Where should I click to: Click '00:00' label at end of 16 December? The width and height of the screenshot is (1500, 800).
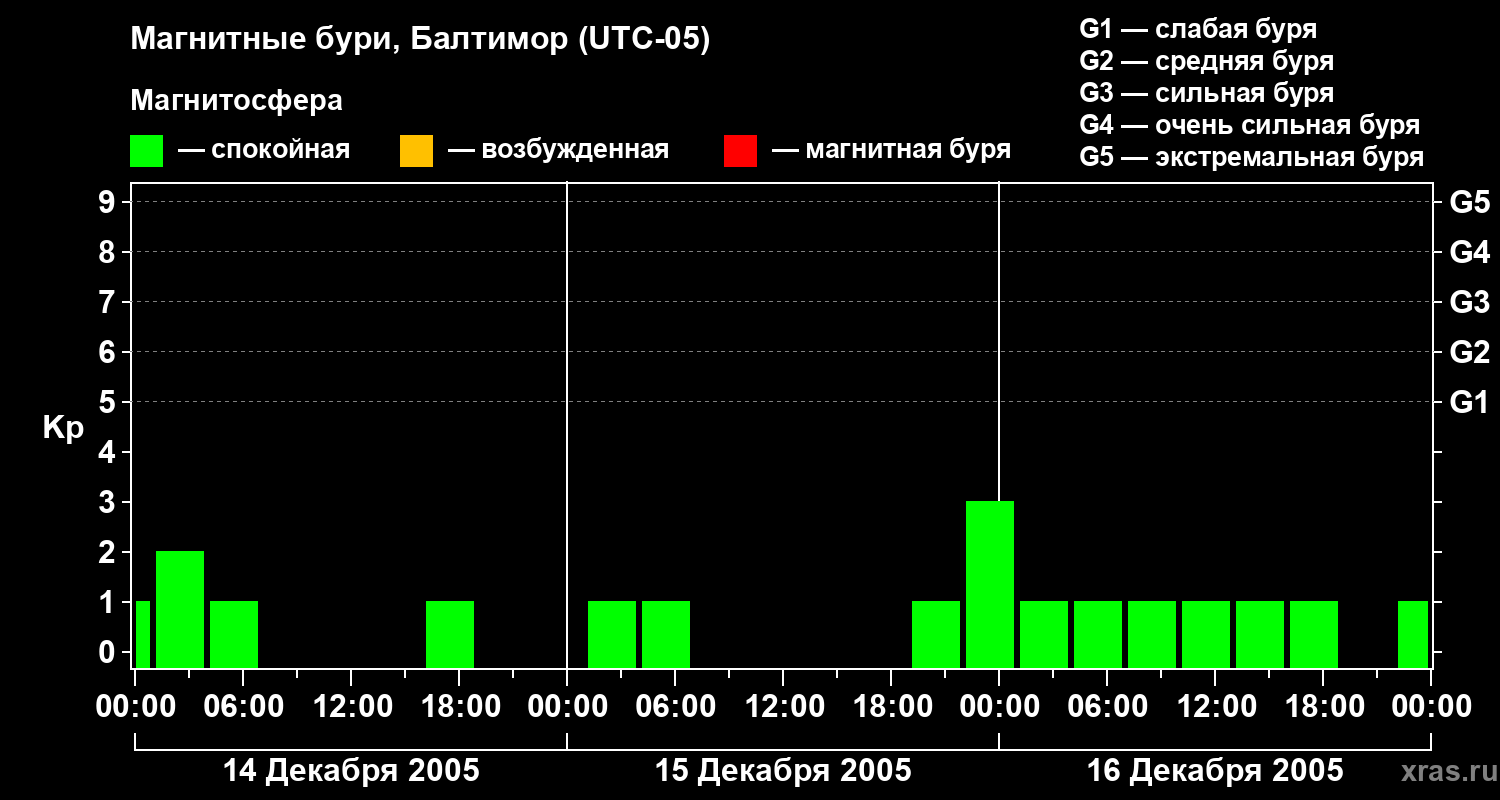click(1431, 707)
